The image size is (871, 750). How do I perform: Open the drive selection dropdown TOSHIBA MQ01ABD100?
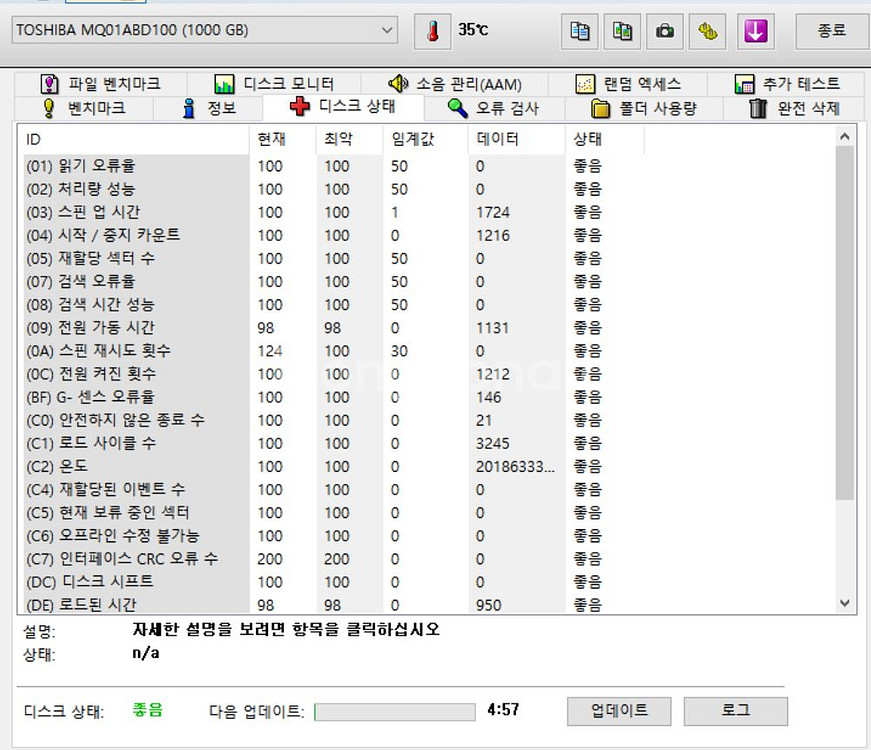pos(204,30)
